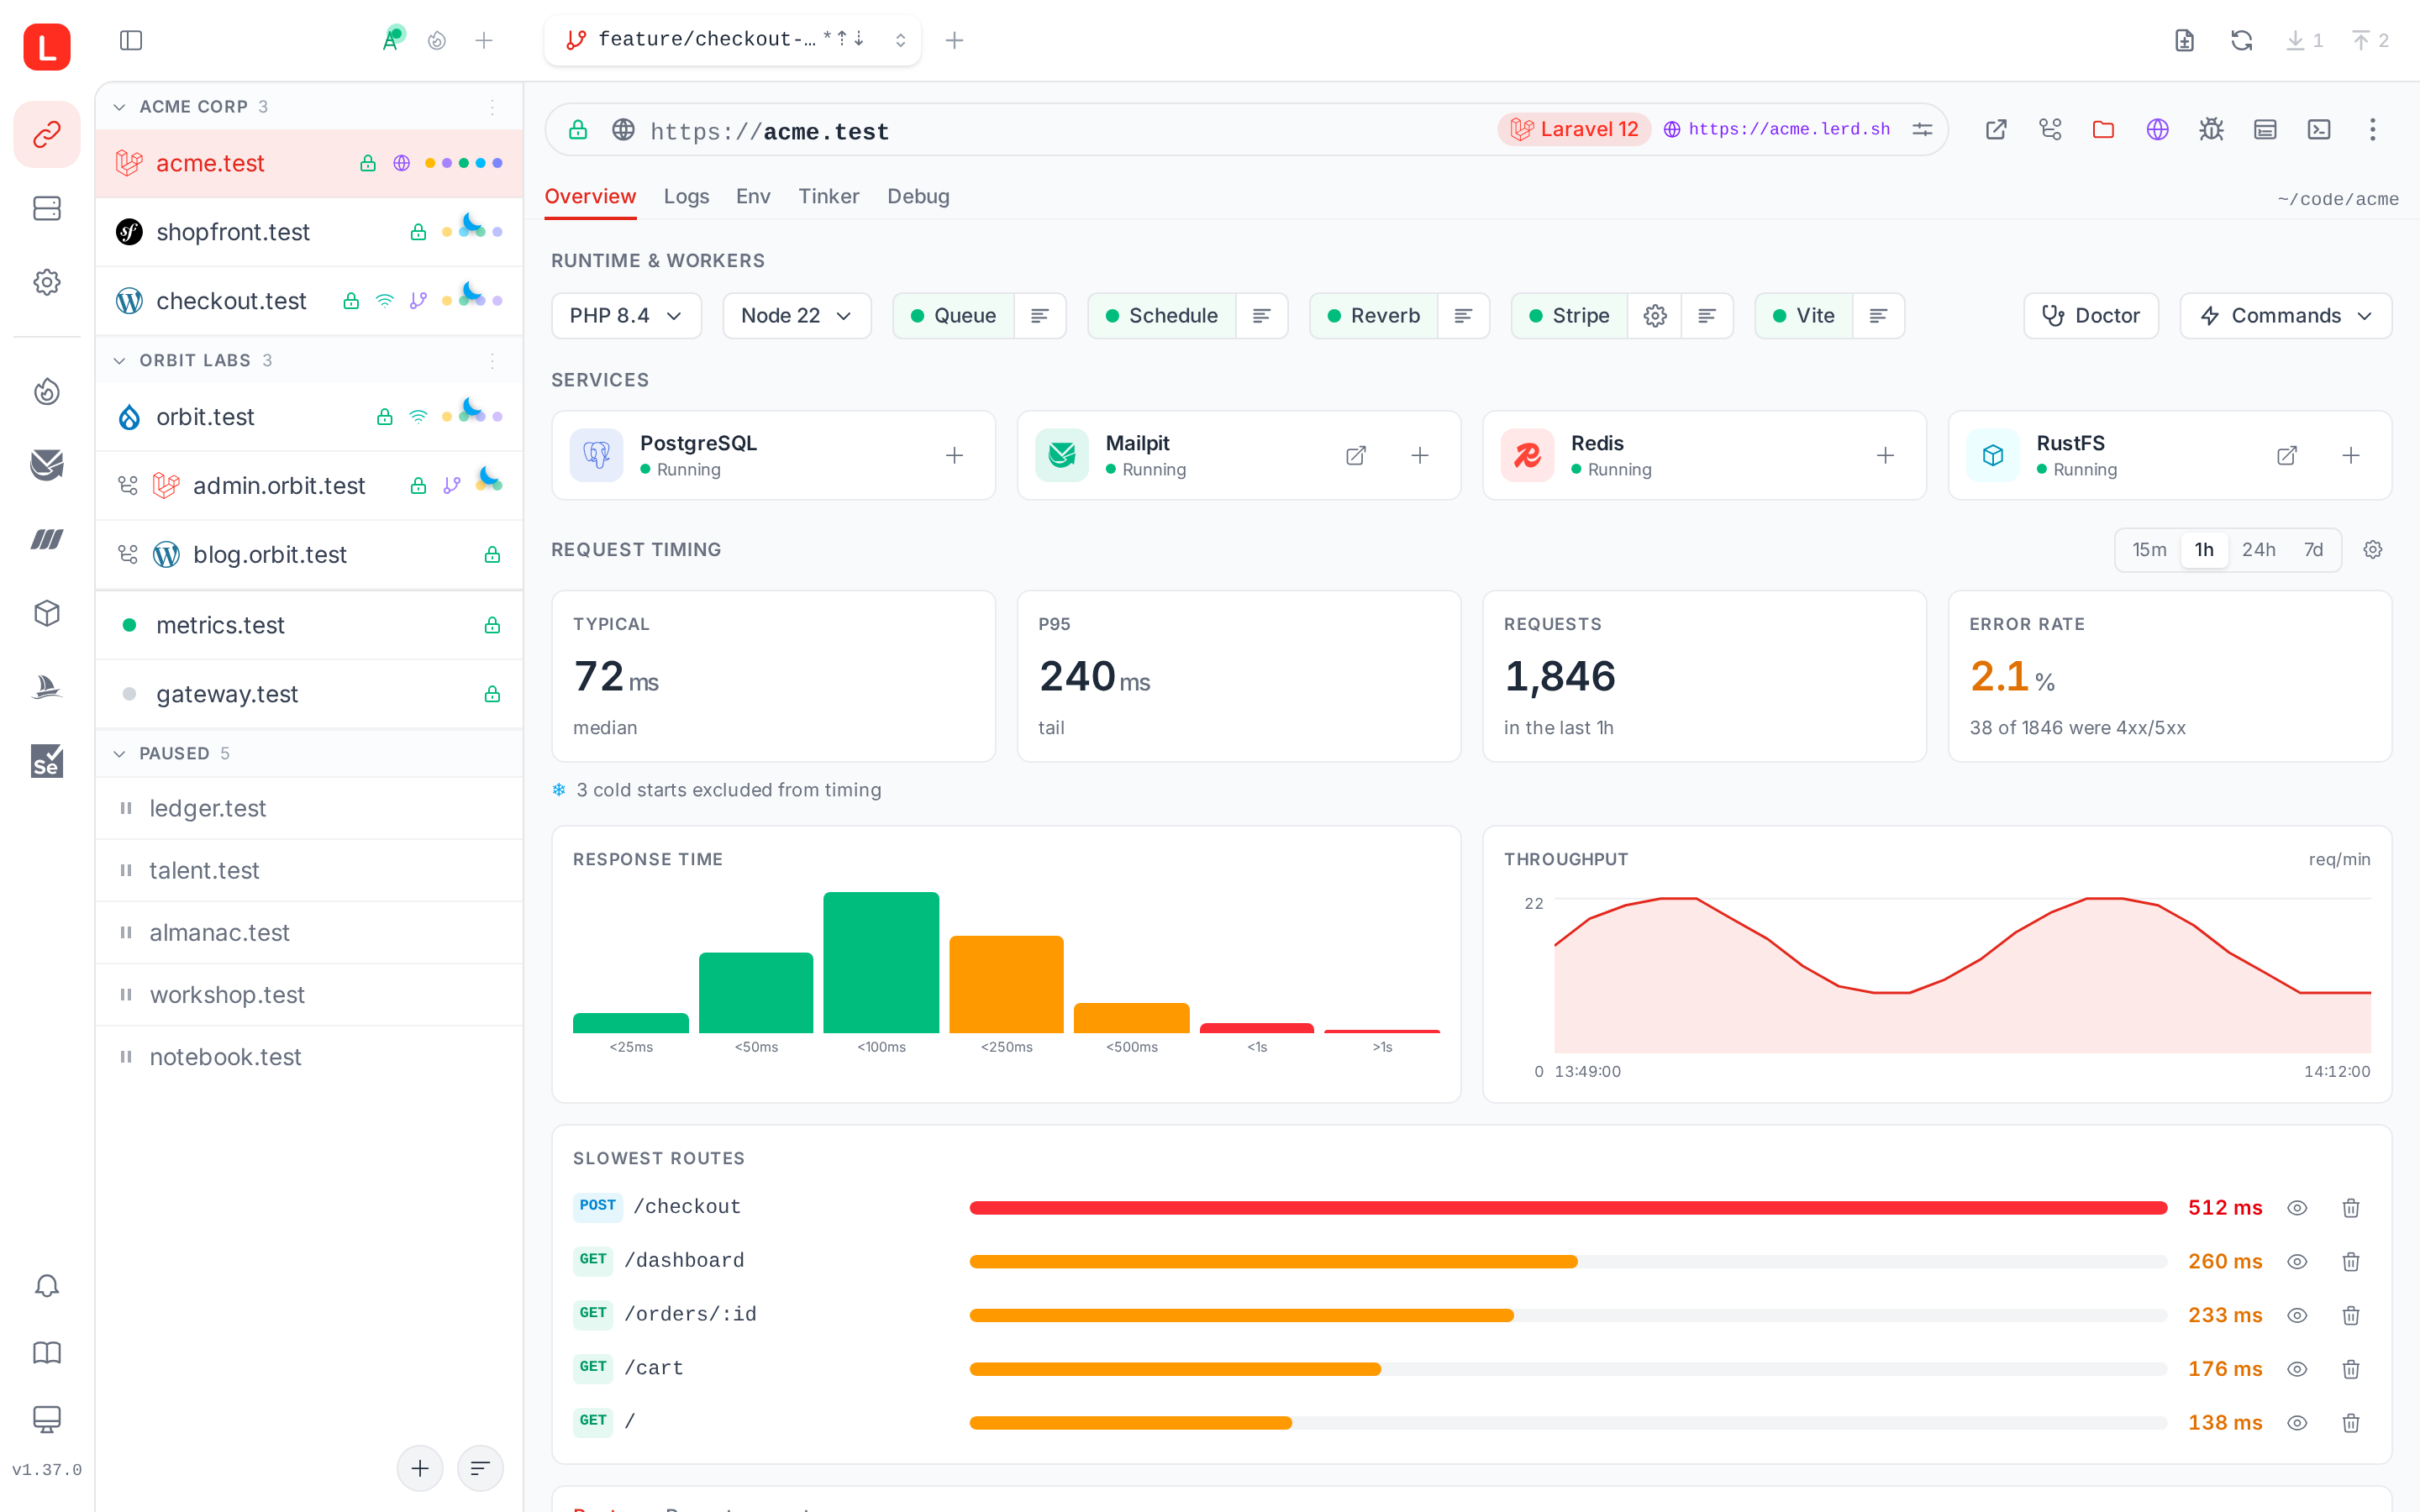Viewport: 2420px width, 1512px height.
Task: Open the terminal icon in toolbar
Action: [x=2319, y=129]
